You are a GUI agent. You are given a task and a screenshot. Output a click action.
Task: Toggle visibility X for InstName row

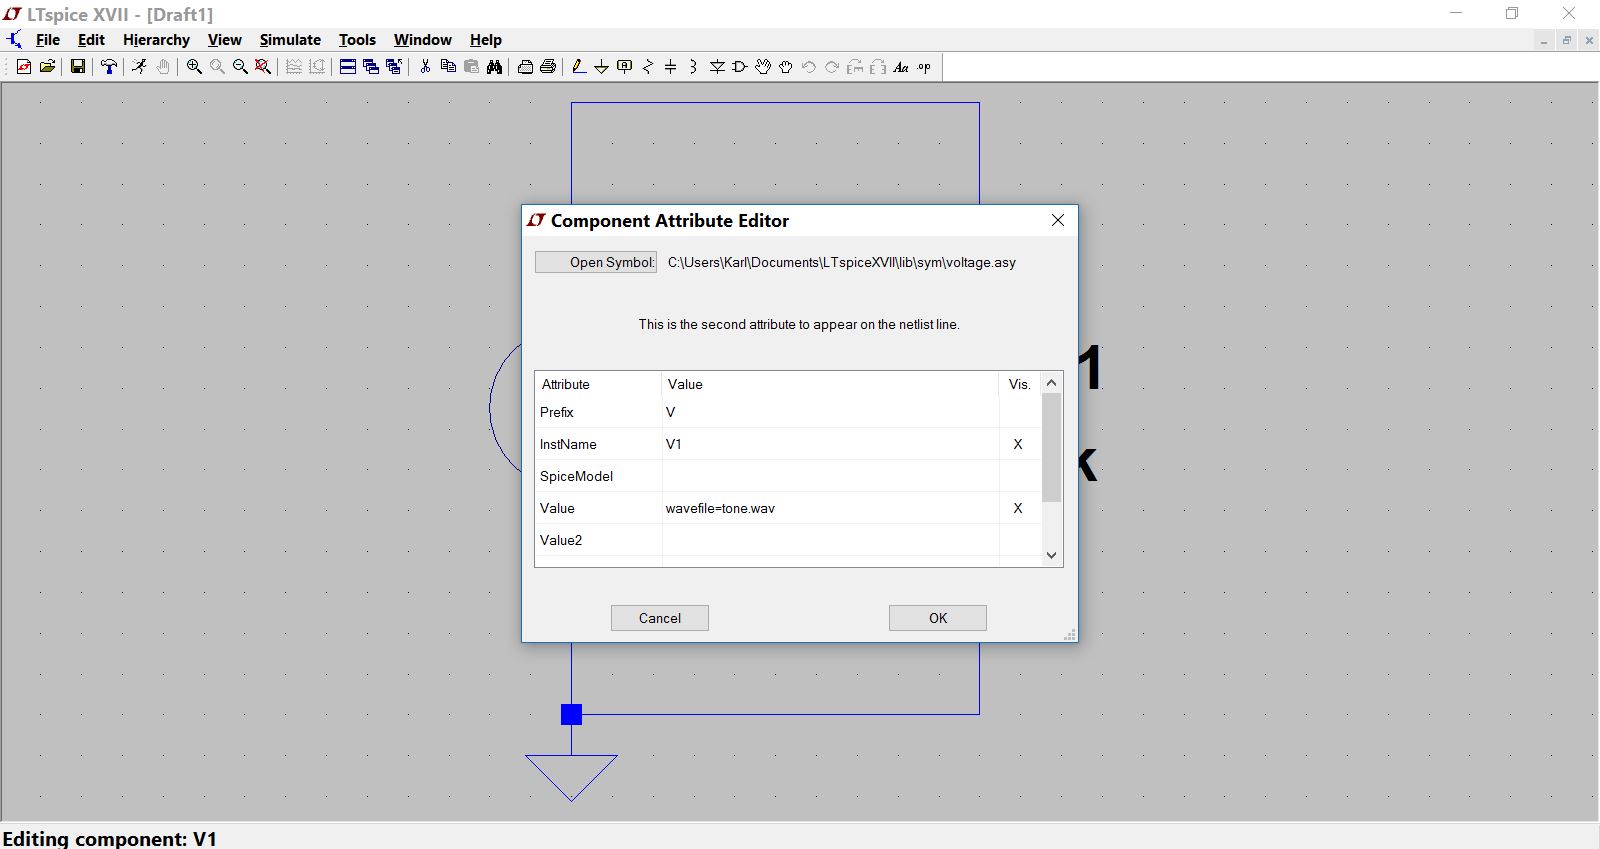tap(1019, 444)
